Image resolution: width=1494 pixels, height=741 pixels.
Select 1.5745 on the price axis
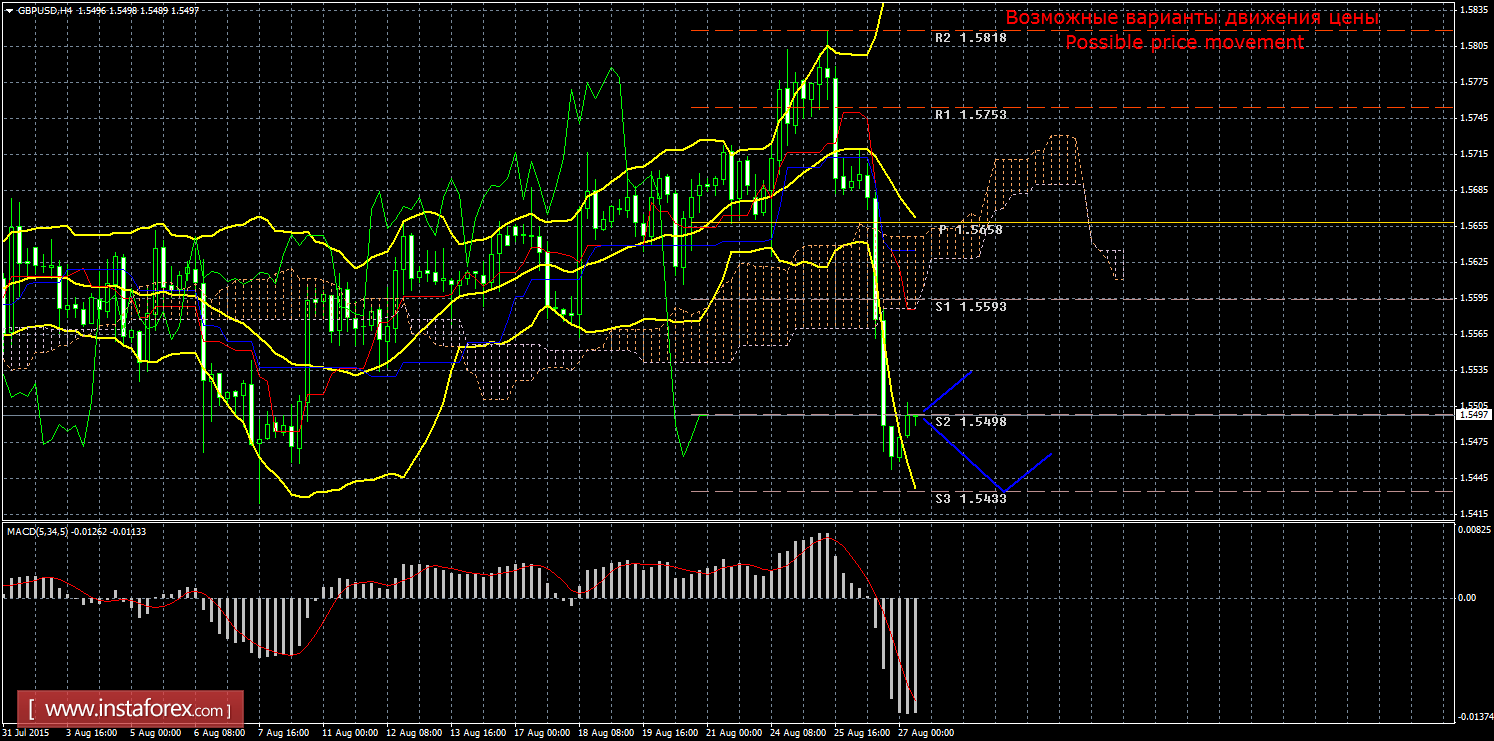(x=1473, y=117)
